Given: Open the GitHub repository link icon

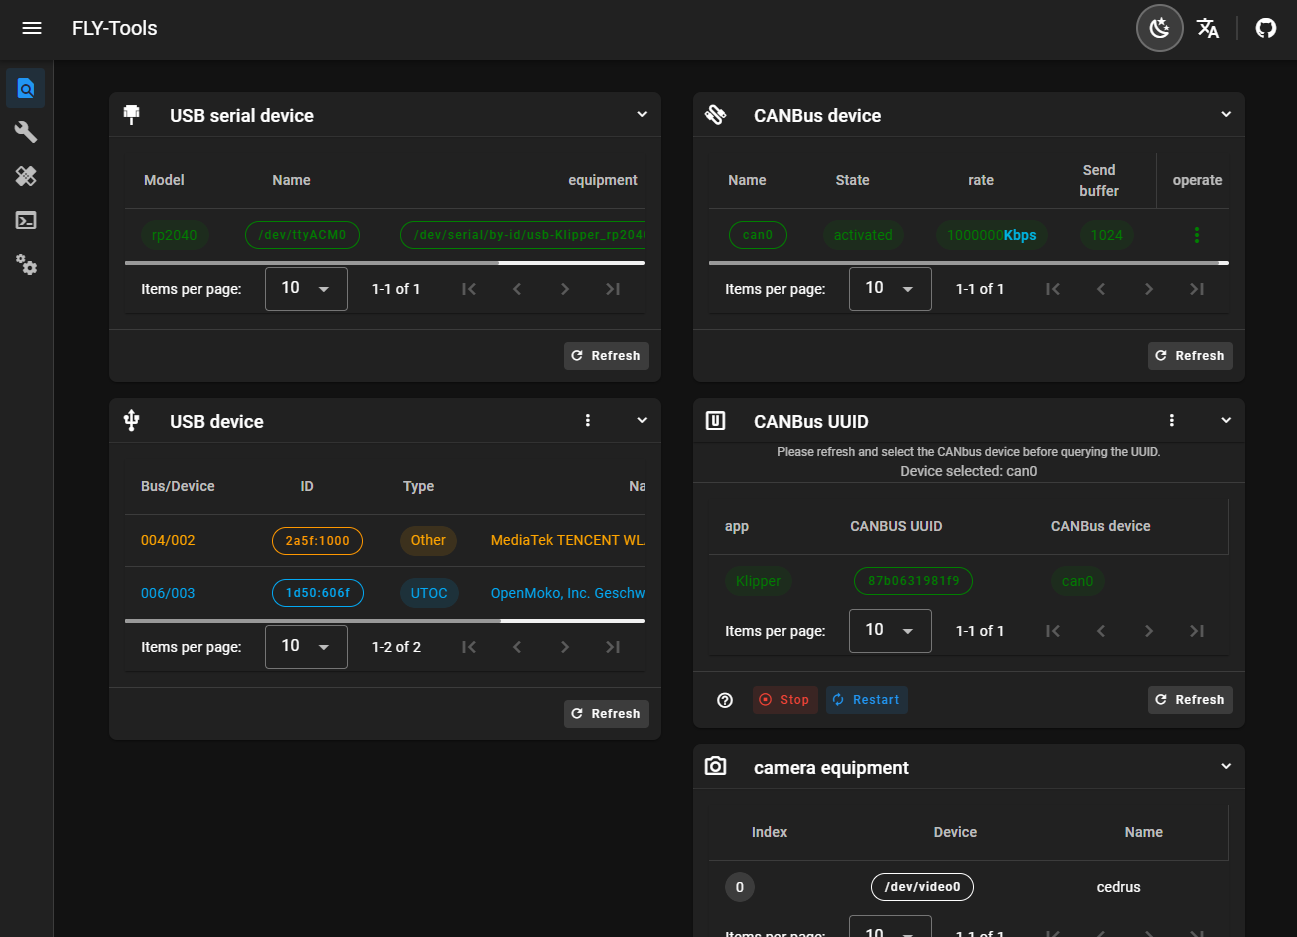Looking at the screenshot, I should point(1266,28).
